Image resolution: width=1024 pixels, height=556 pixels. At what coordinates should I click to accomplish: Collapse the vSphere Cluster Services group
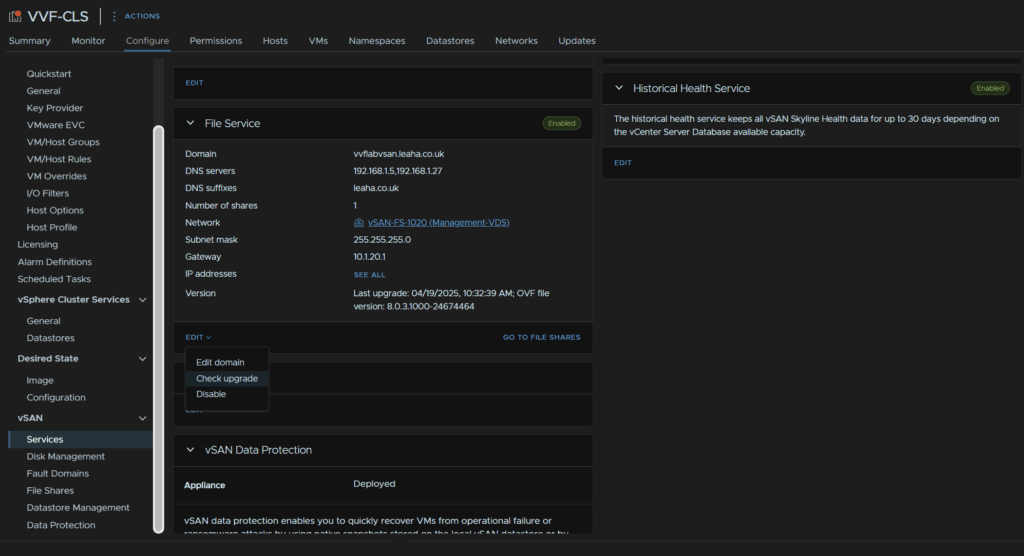pyautogui.click(x=142, y=300)
